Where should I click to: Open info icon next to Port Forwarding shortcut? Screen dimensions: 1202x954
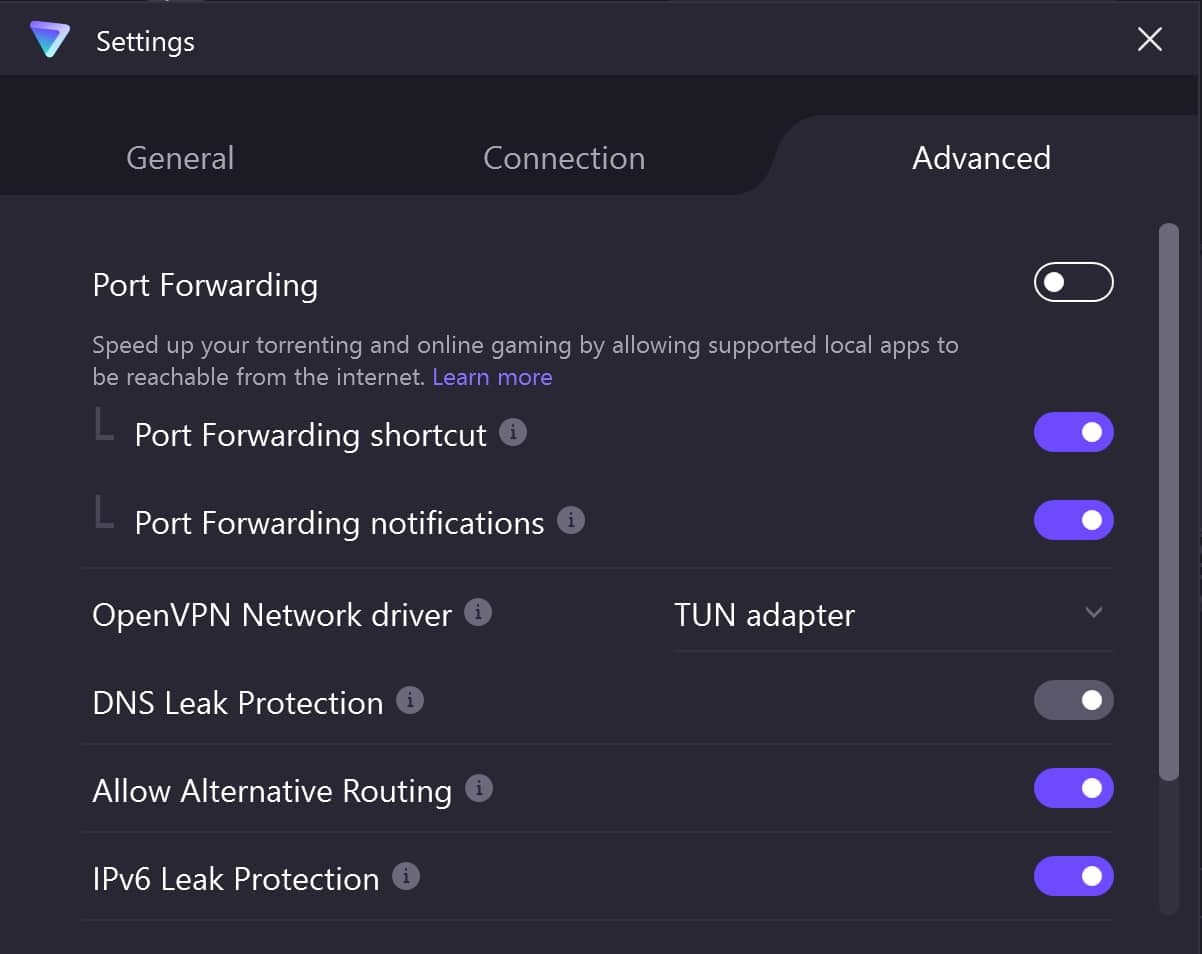click(x=513, y=433)
